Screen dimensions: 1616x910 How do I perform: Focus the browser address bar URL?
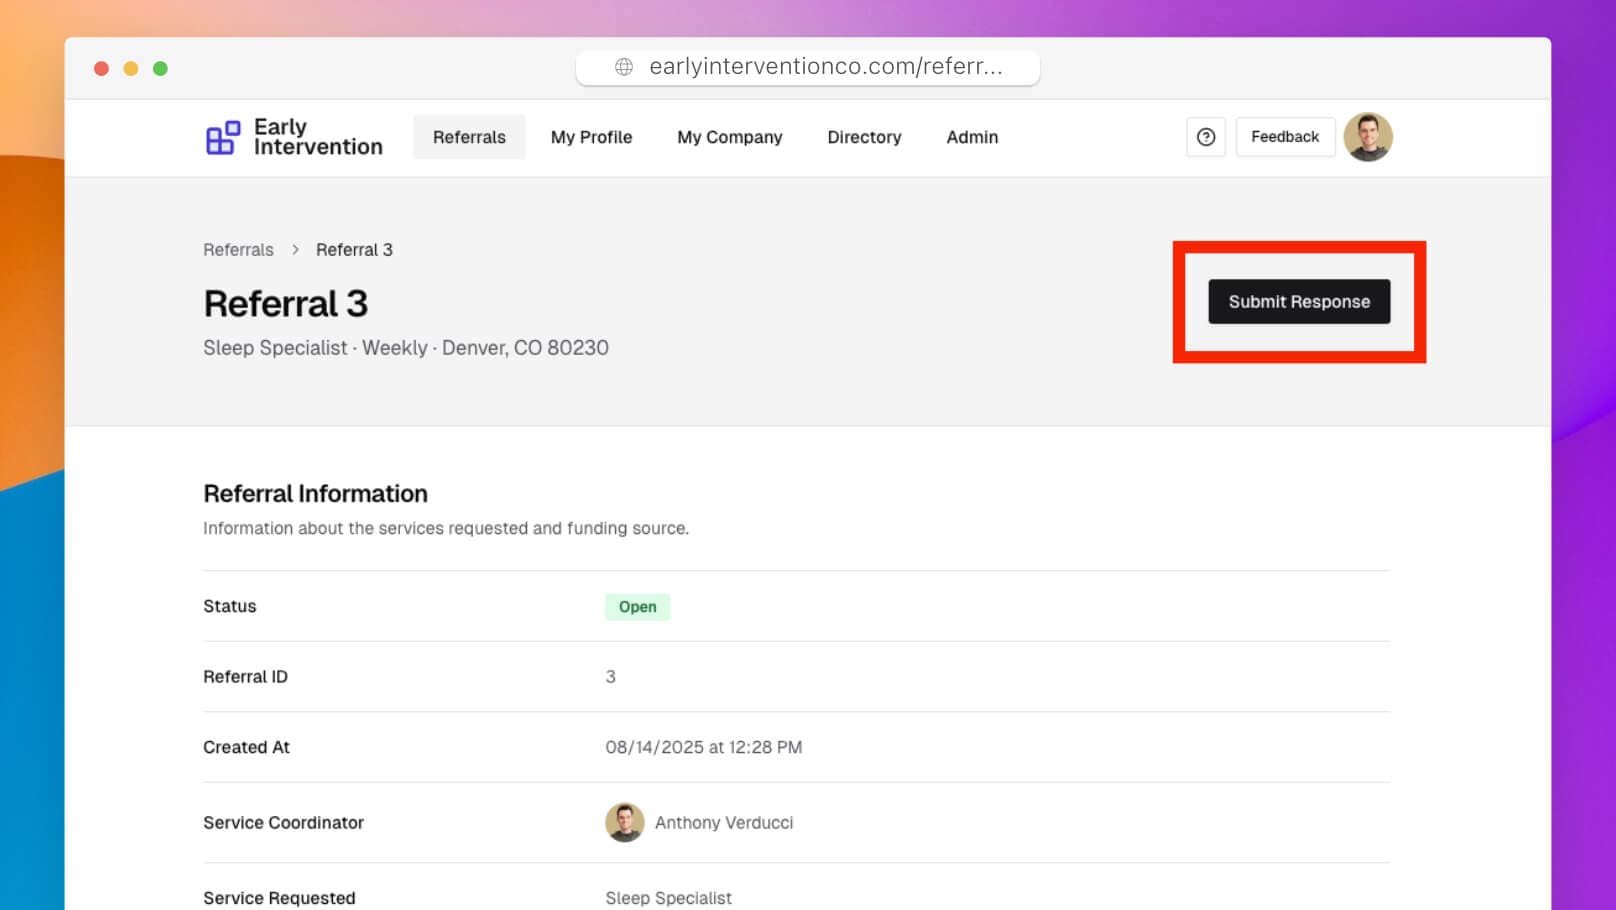[x=825, y=67]
